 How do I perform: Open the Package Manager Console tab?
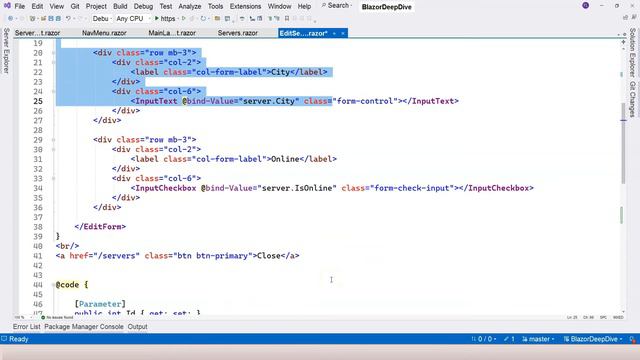tap(84, 327)
